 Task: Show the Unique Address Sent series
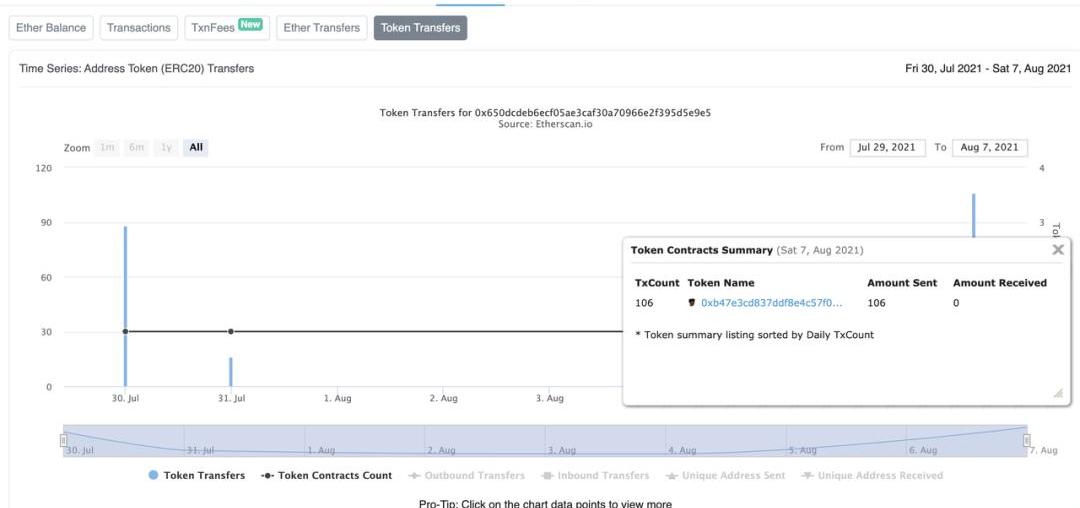coord(727,475)
